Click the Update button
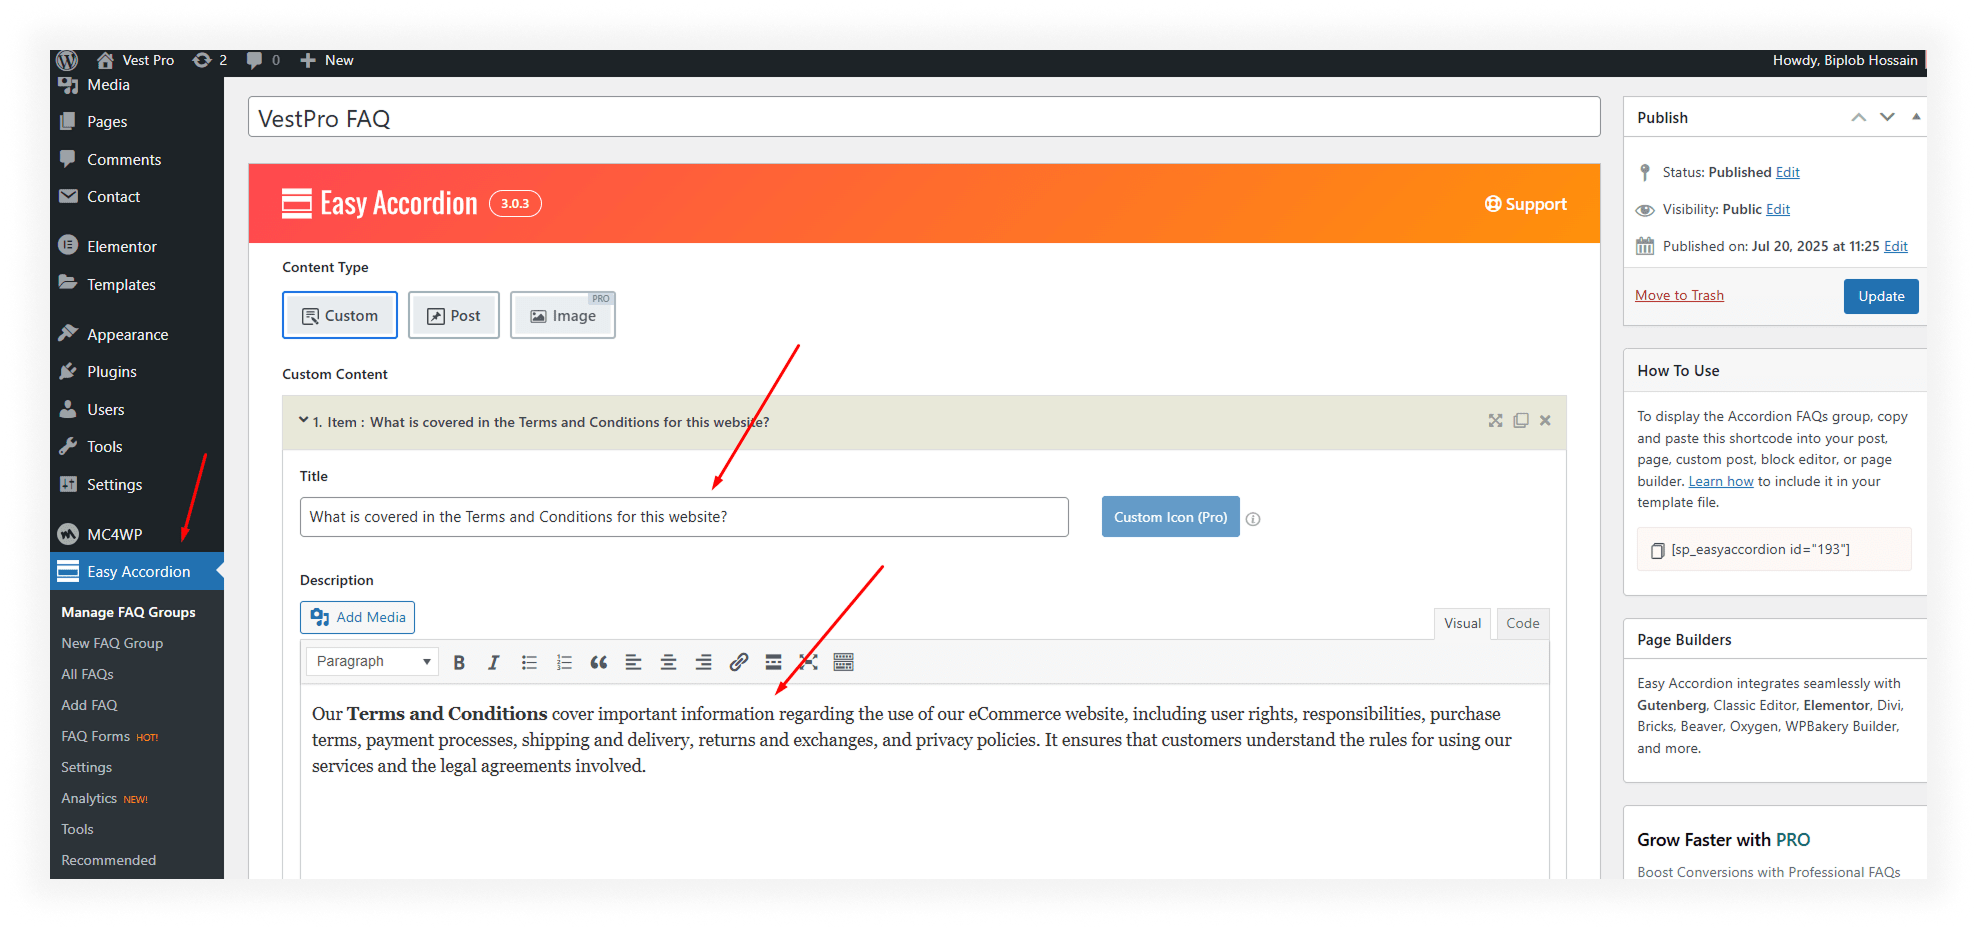 point(1881,296)
